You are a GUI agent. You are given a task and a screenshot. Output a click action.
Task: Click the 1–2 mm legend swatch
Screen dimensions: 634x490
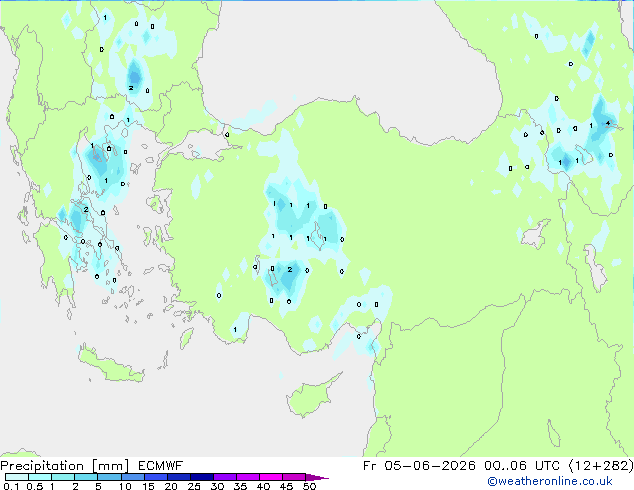[x=63, y=477]
